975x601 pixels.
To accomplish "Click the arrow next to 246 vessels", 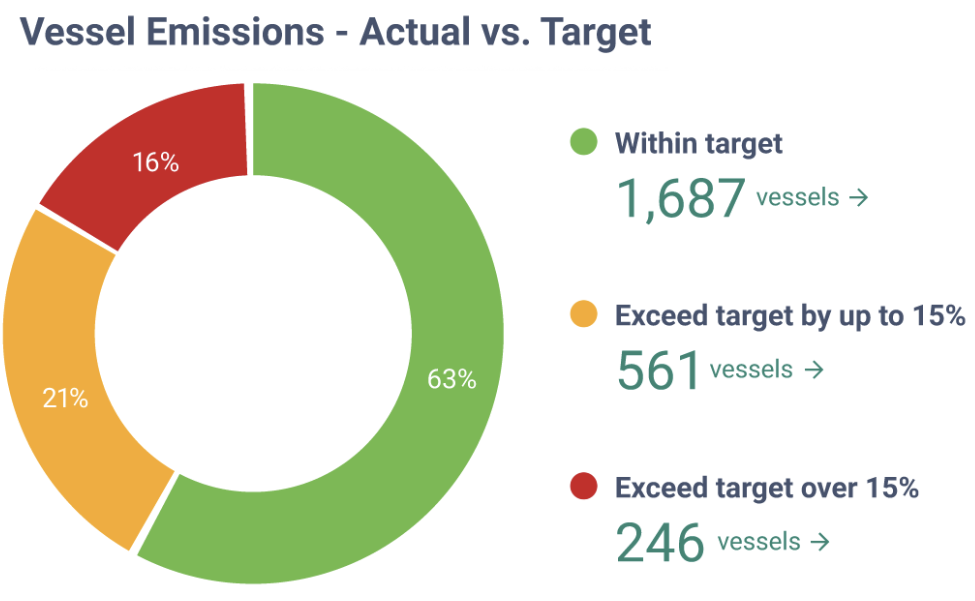I will tap(821, 543).
